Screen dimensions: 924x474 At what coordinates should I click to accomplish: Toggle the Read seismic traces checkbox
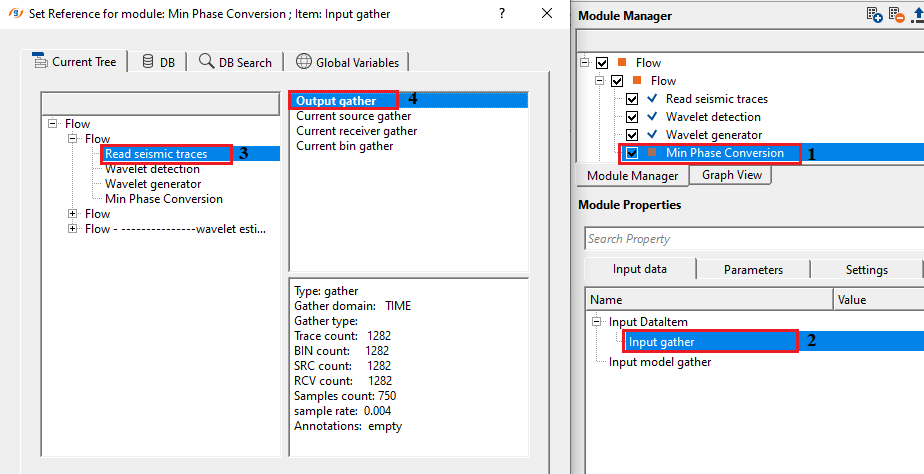pyautogui.click(x=632, y=99)
